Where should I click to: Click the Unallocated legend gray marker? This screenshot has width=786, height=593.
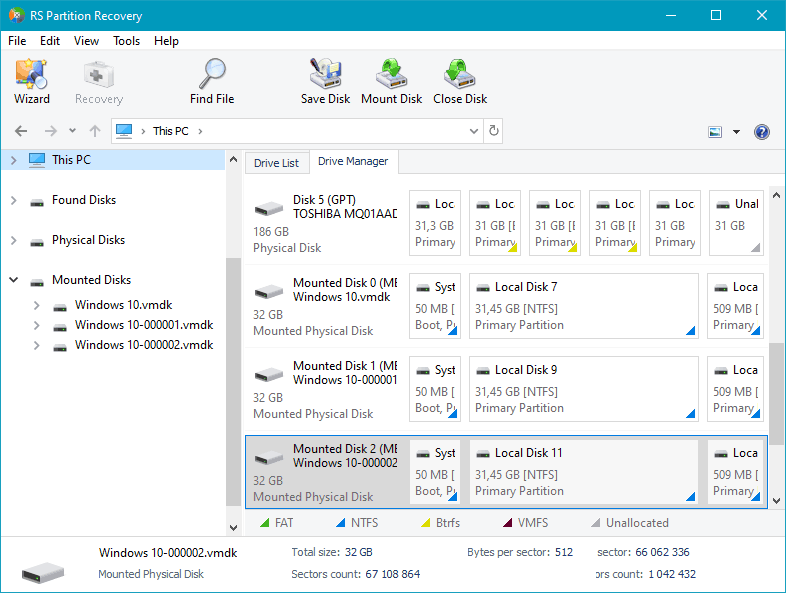point(596,523)
